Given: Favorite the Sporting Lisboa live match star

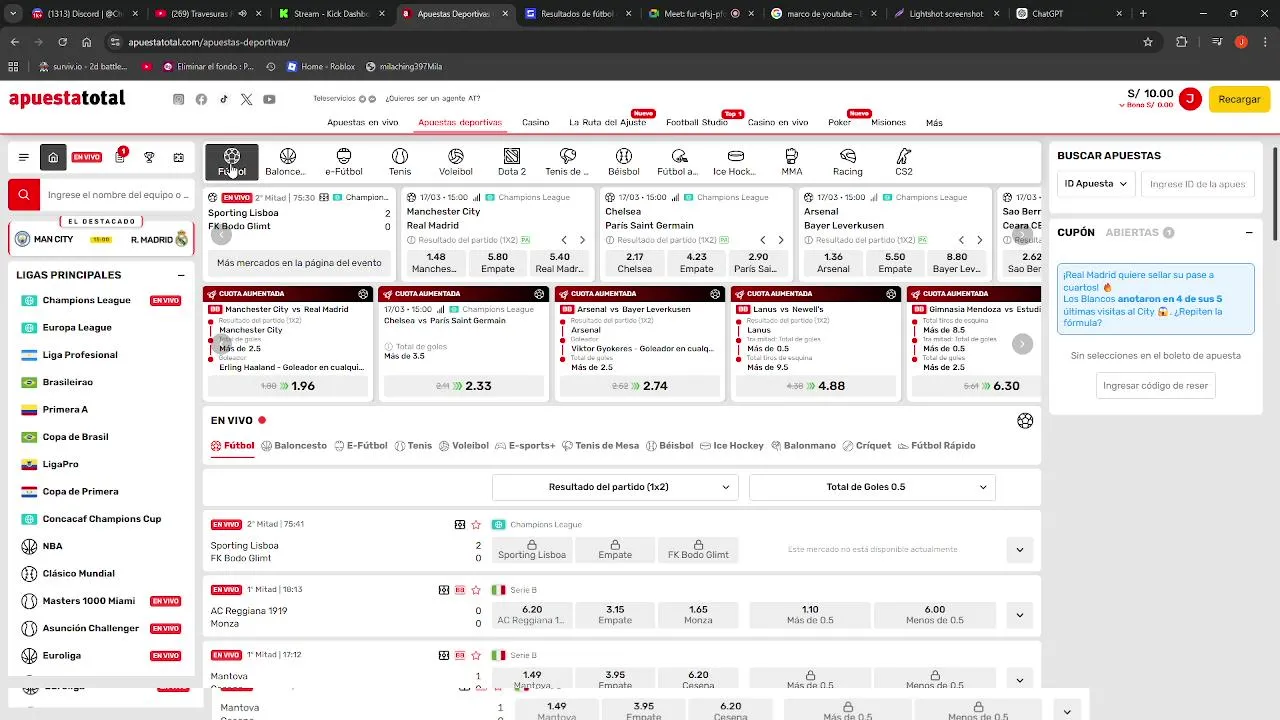Looking at the screenshot, I should (x=476, y=524).
